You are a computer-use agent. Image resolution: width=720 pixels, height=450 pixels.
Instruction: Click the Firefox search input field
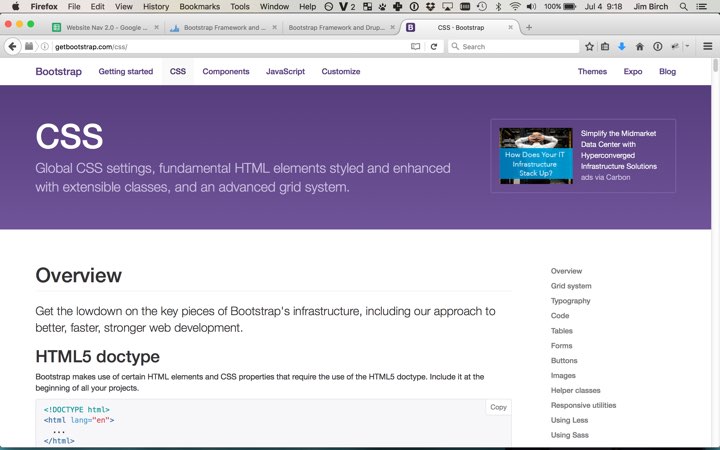pos(513,46)
